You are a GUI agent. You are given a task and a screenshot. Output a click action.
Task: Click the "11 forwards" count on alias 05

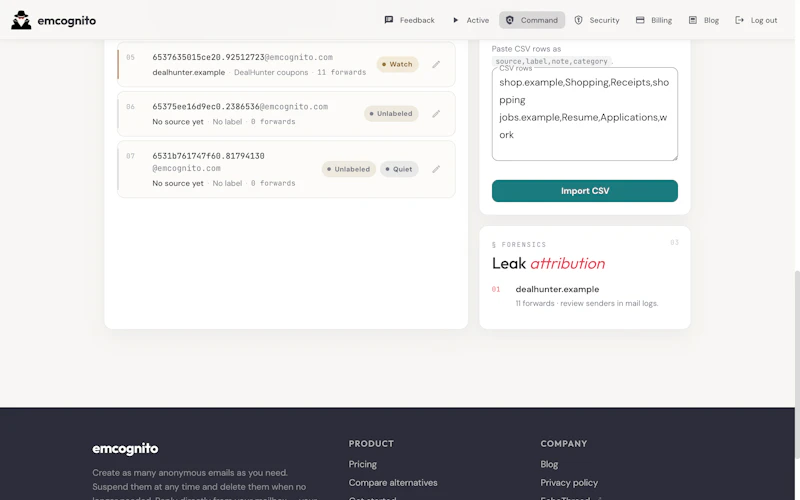(x=342, y=72)
